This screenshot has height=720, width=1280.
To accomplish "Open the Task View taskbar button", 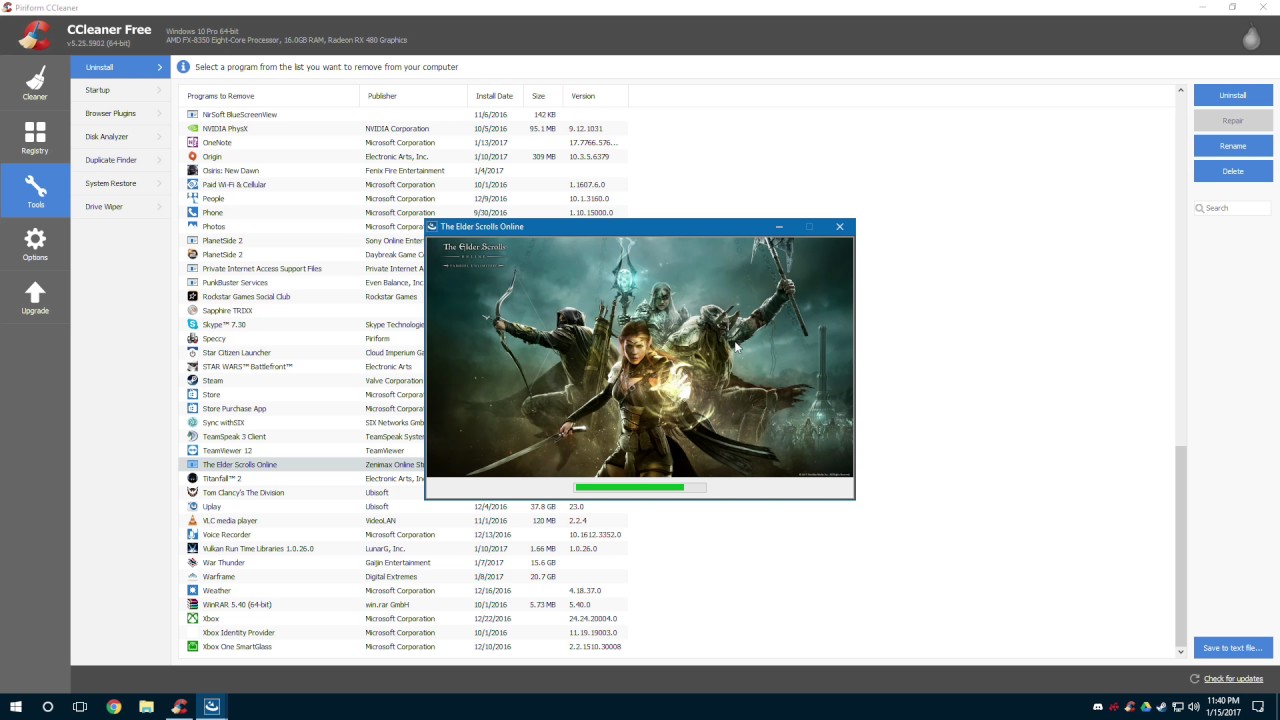I will coord(80,707).
